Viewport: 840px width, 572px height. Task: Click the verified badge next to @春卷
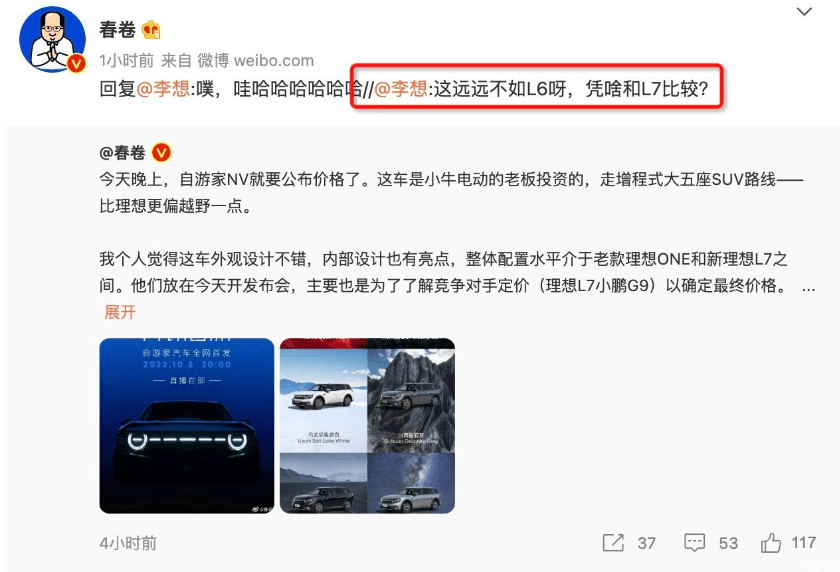tap(161, 153)
